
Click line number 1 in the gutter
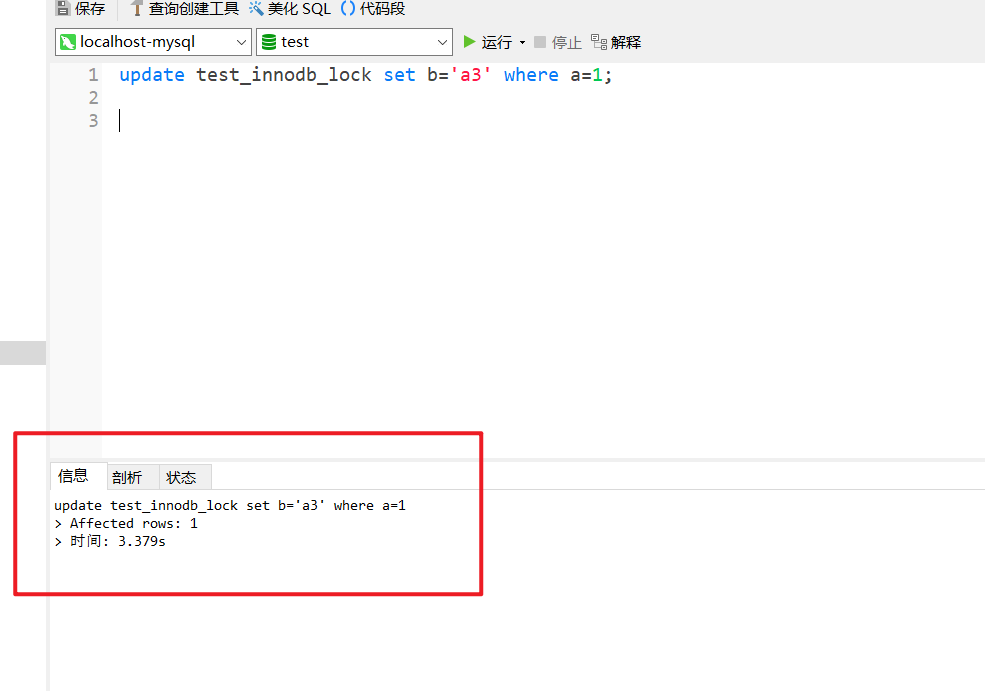(94, 75)
